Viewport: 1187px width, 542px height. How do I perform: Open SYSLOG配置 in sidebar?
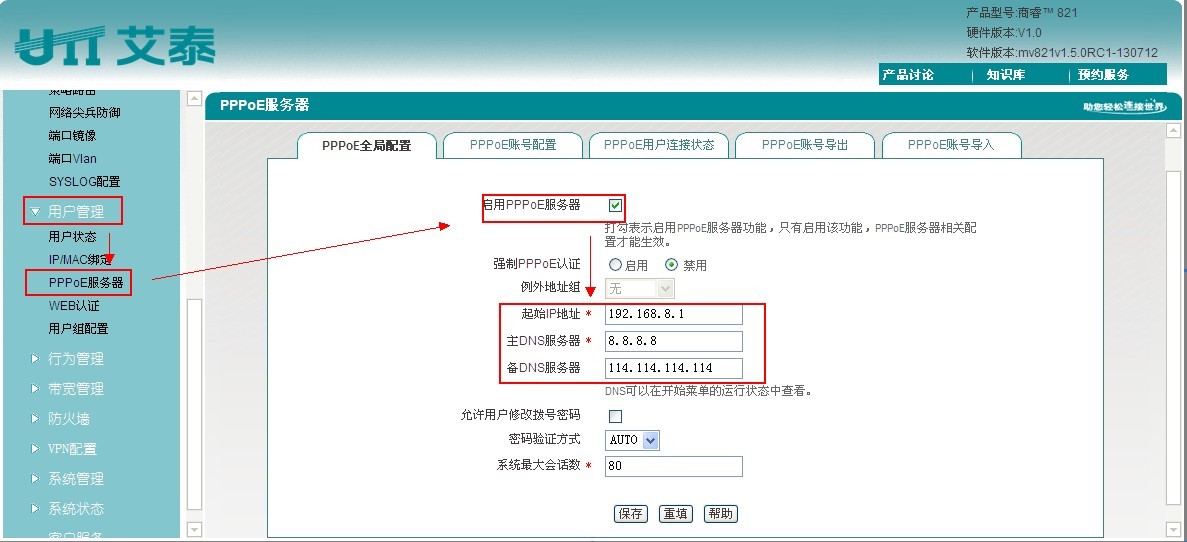[x=85, y=182]
